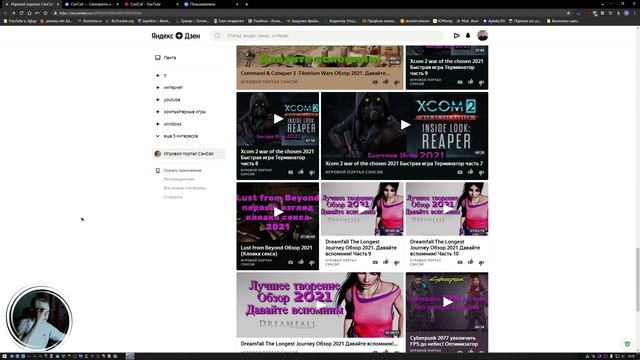Play the large Dreamfall Обзор 2021 video at the bottom
This screenshot has width=640, height=360.
click(320, 305)
